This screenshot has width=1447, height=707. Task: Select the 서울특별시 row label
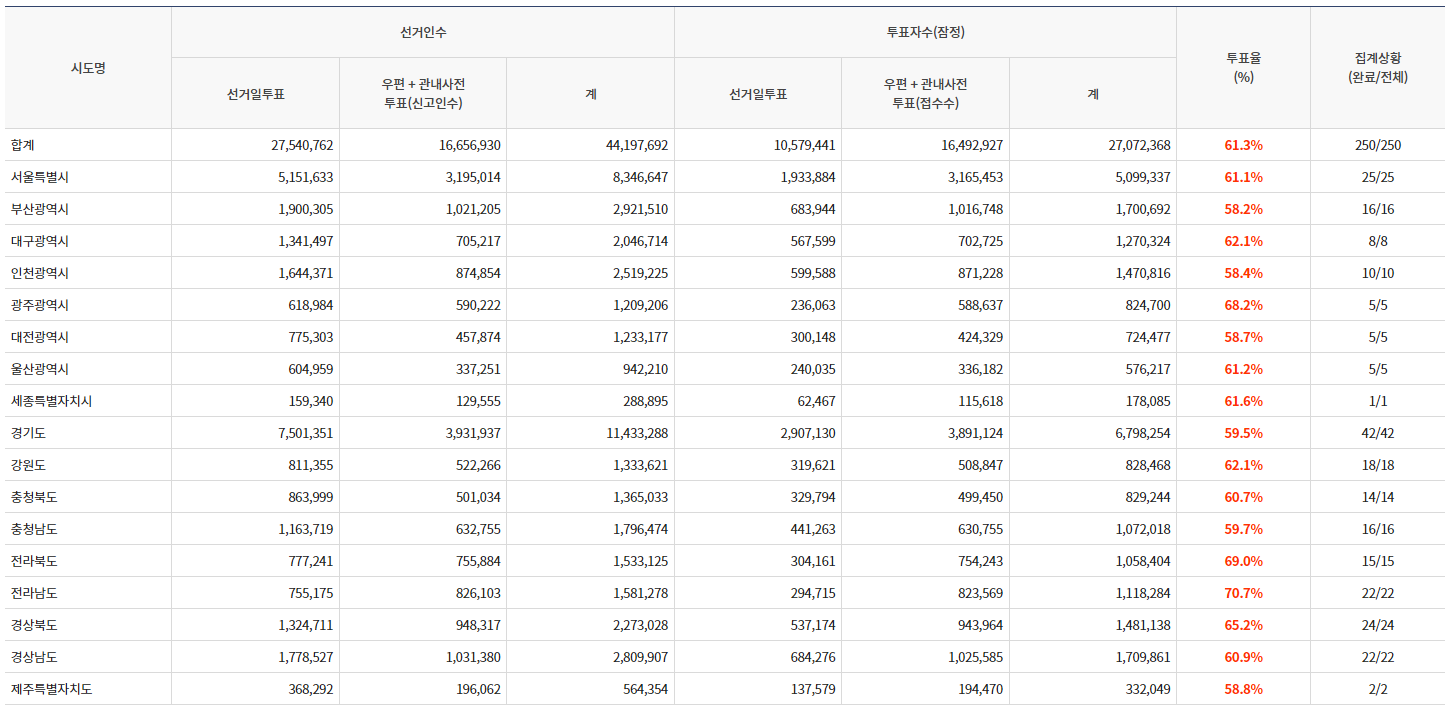40,177
